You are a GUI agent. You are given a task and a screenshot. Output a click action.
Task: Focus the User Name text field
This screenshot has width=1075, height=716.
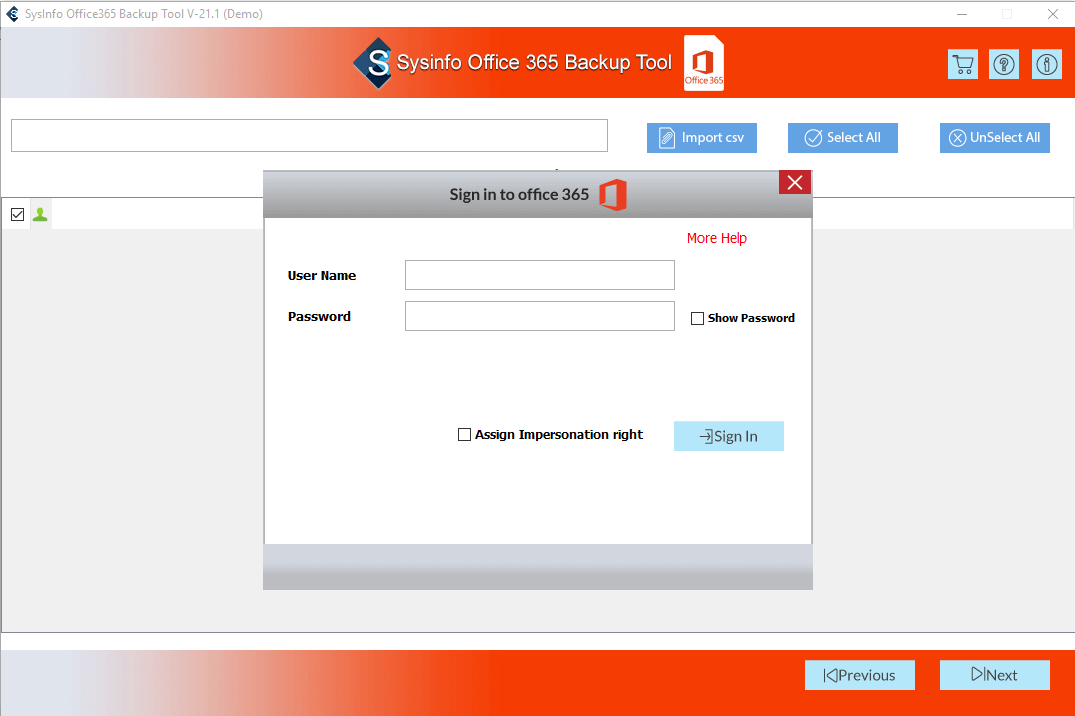[x=540, y=275]
